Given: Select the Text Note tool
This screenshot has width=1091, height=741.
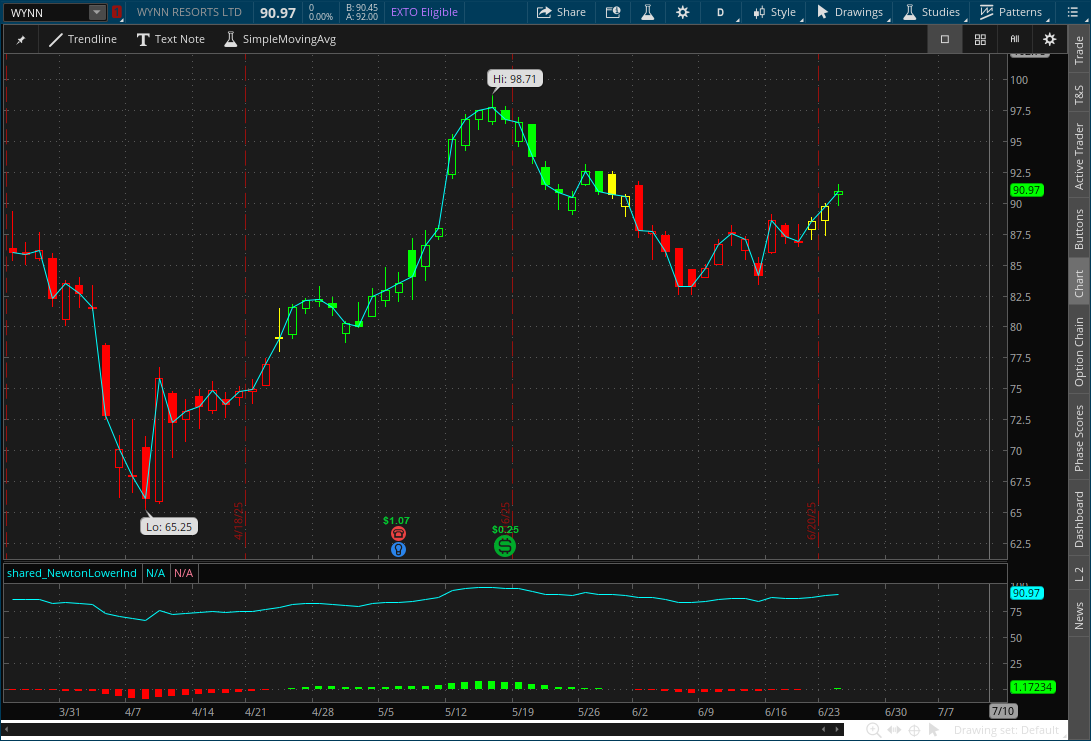Looking at the screenshot, I should (x=170, y=39).
